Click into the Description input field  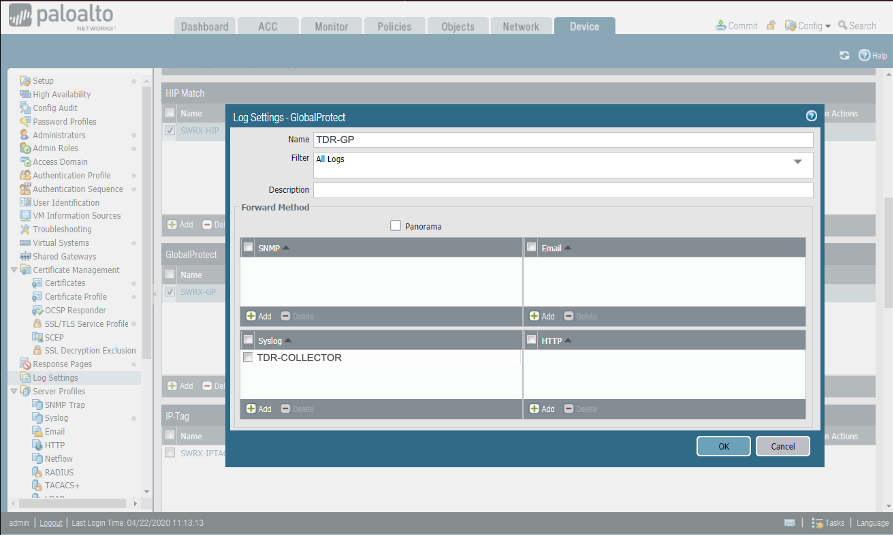[x=563, y=190]
